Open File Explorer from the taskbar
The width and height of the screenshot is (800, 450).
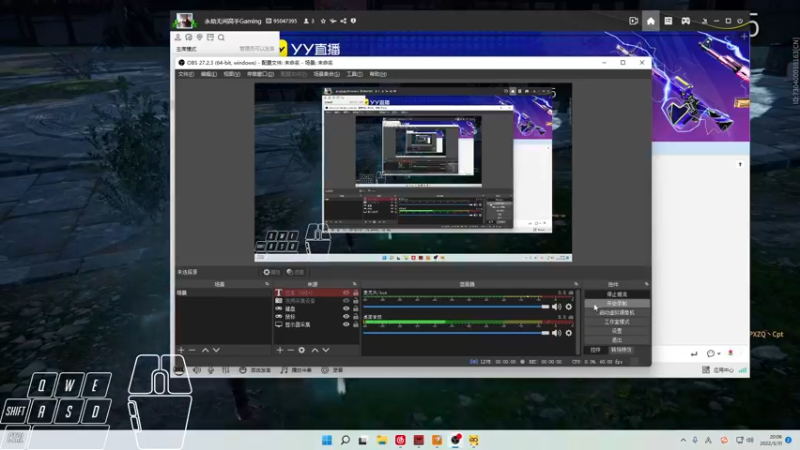(x=382, y=440)
